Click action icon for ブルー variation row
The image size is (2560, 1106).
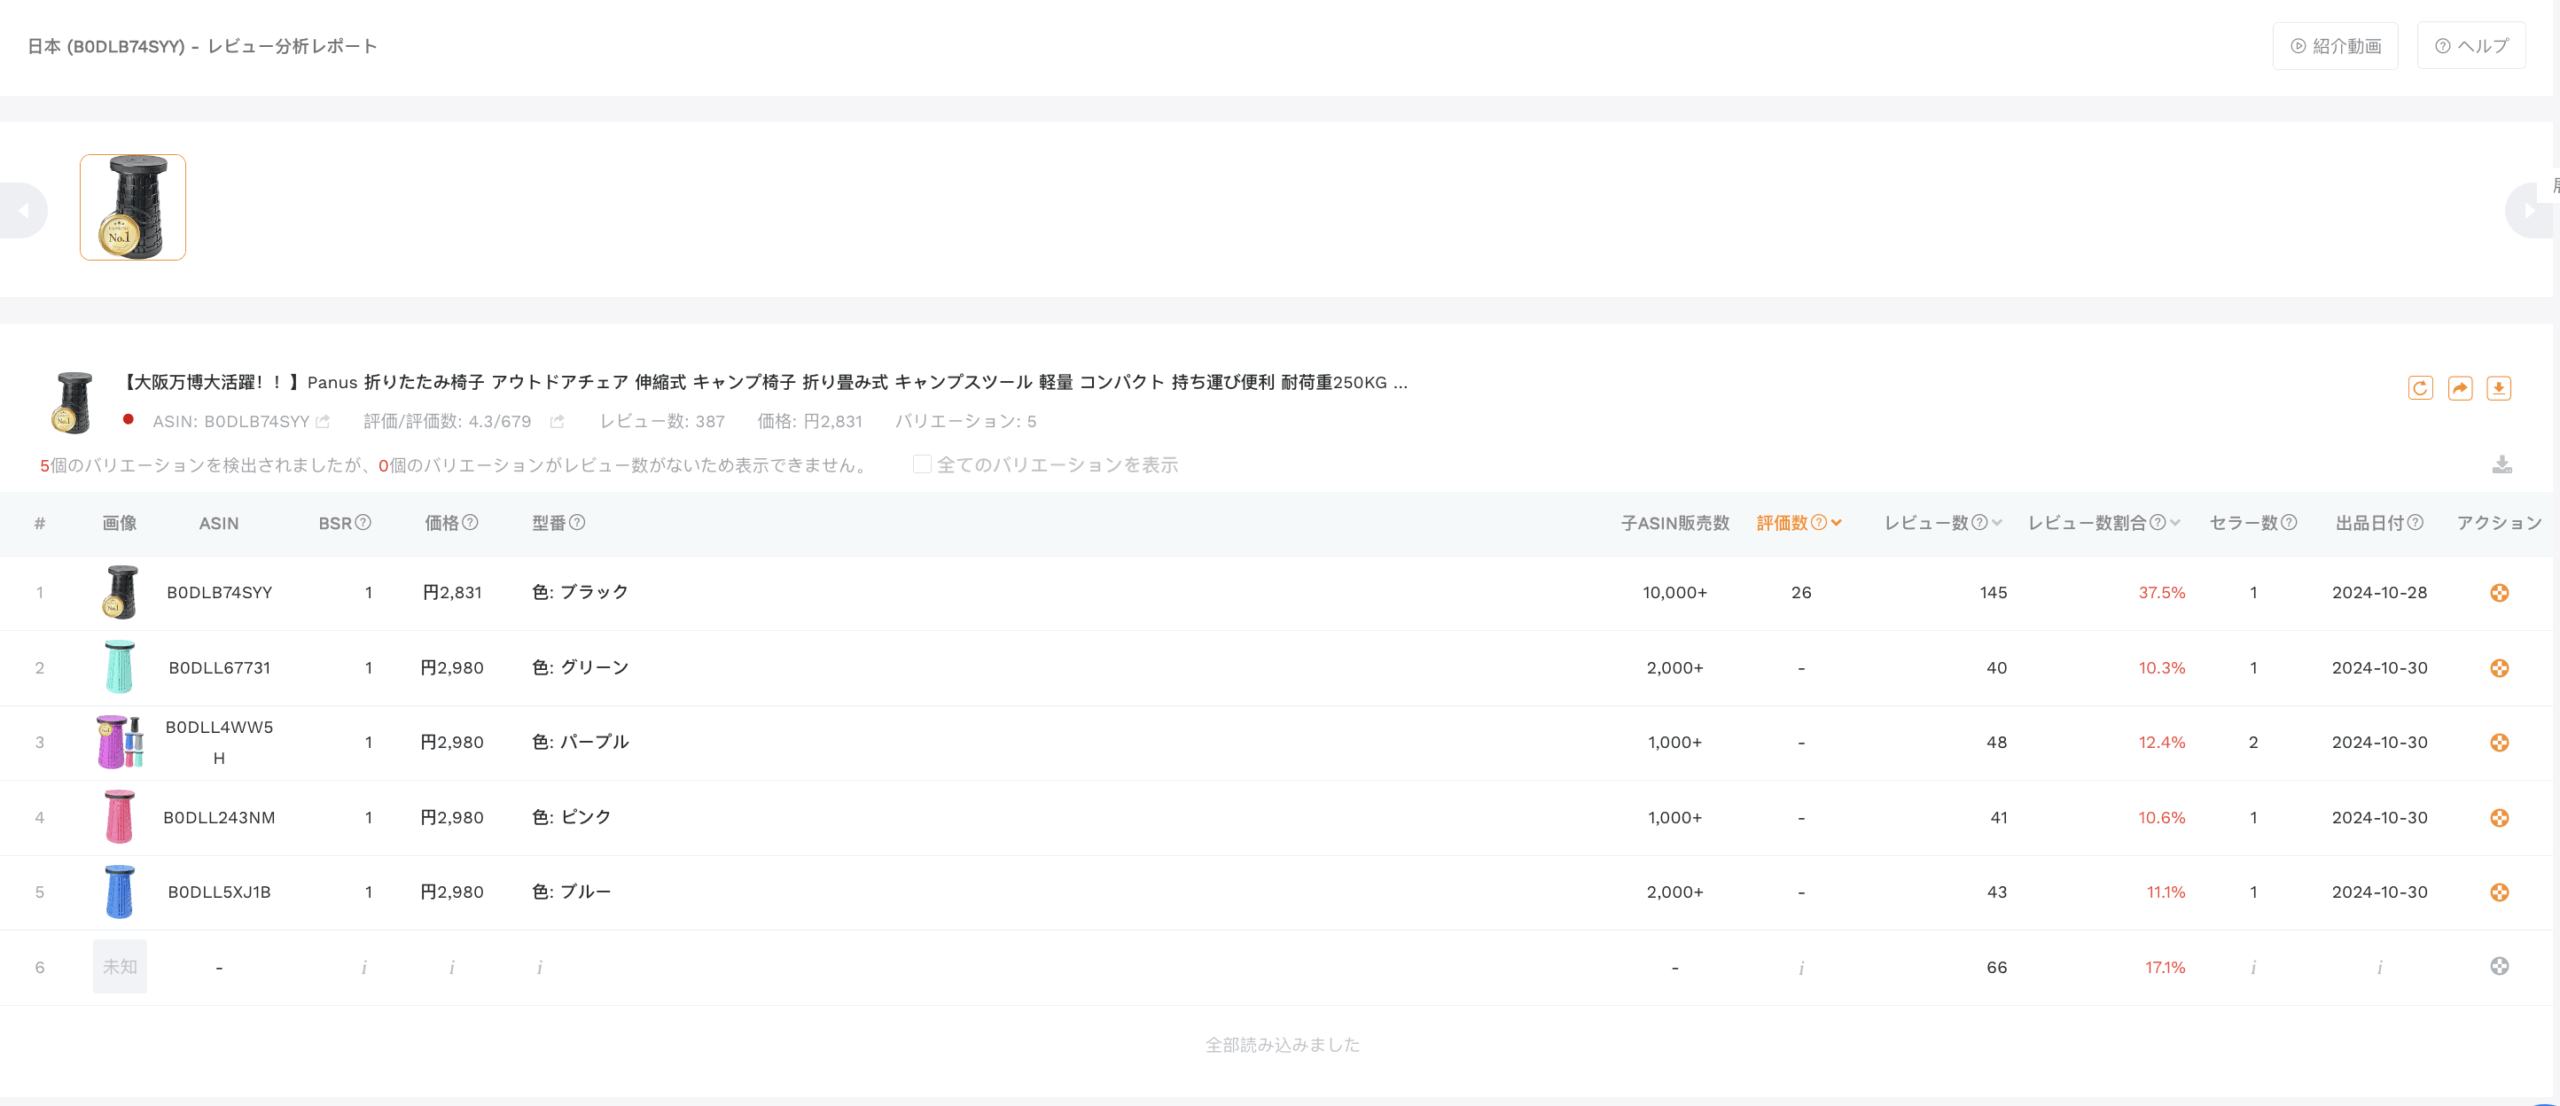[x=2499, y=892]
